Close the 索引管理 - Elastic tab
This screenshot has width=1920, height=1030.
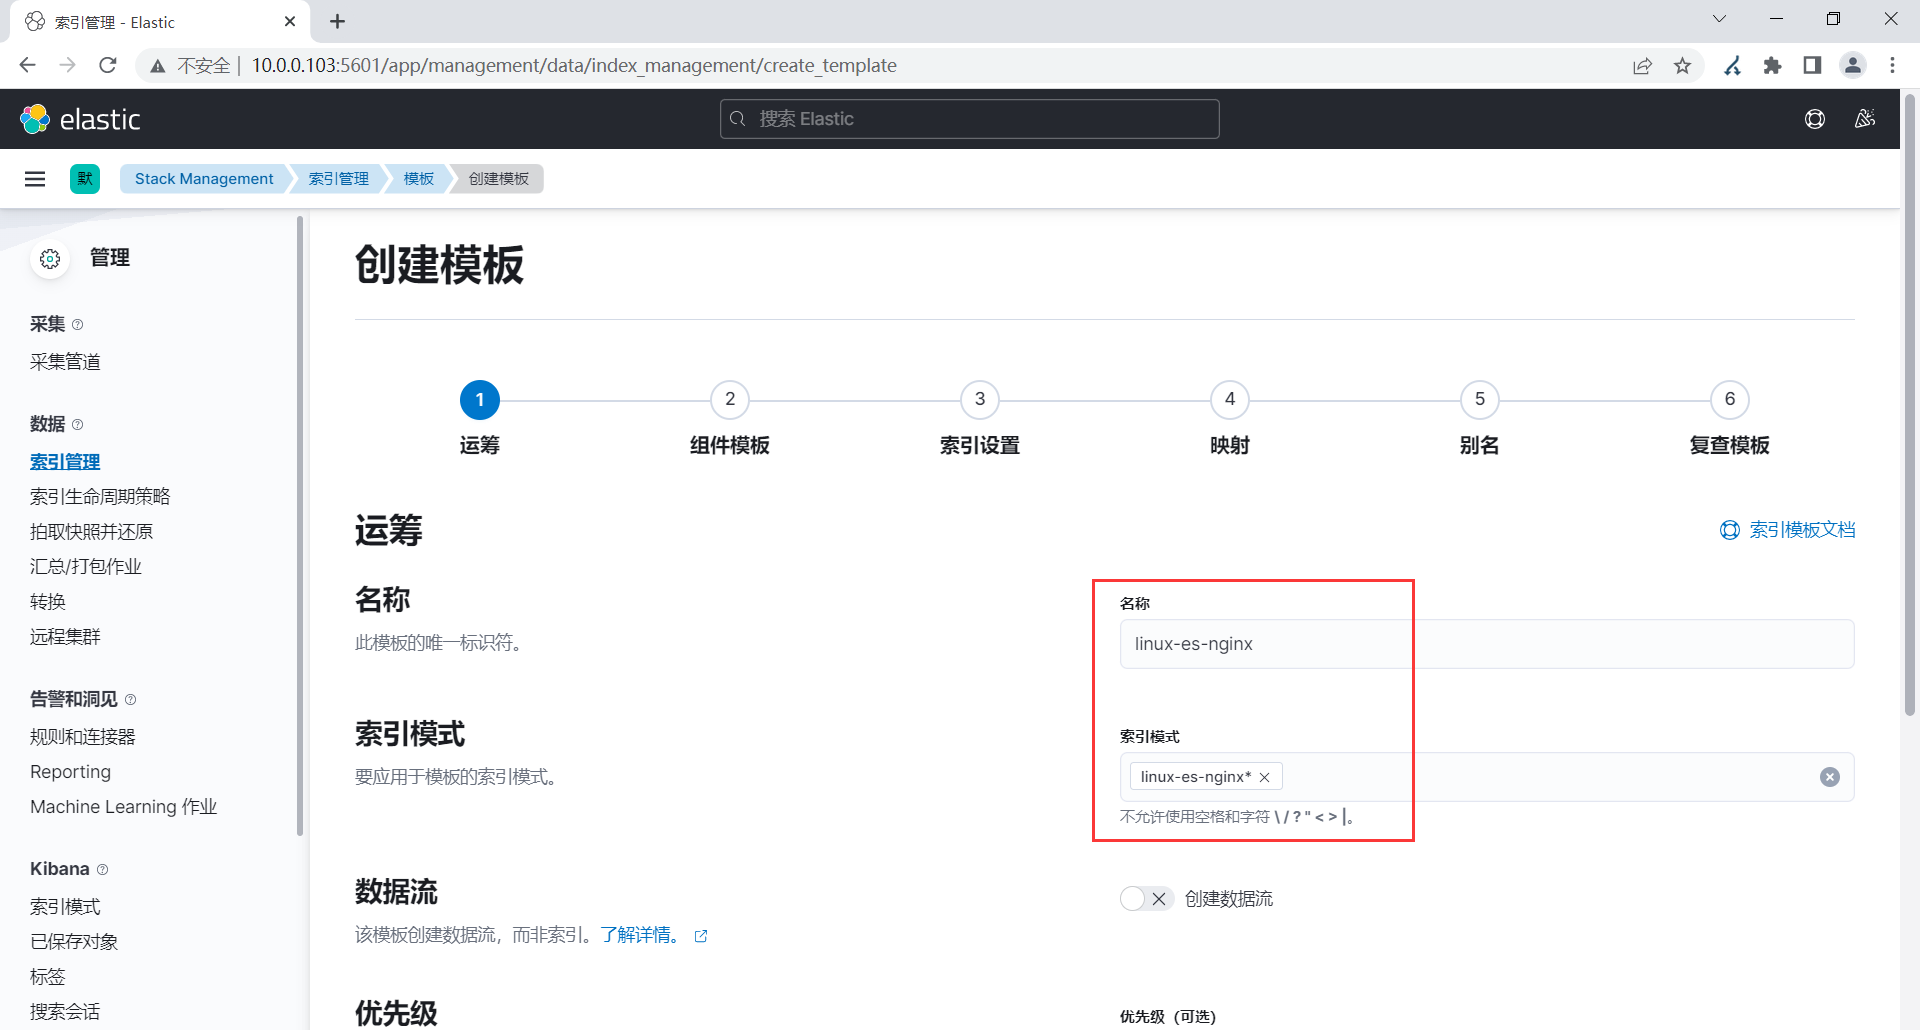(290, 21)
